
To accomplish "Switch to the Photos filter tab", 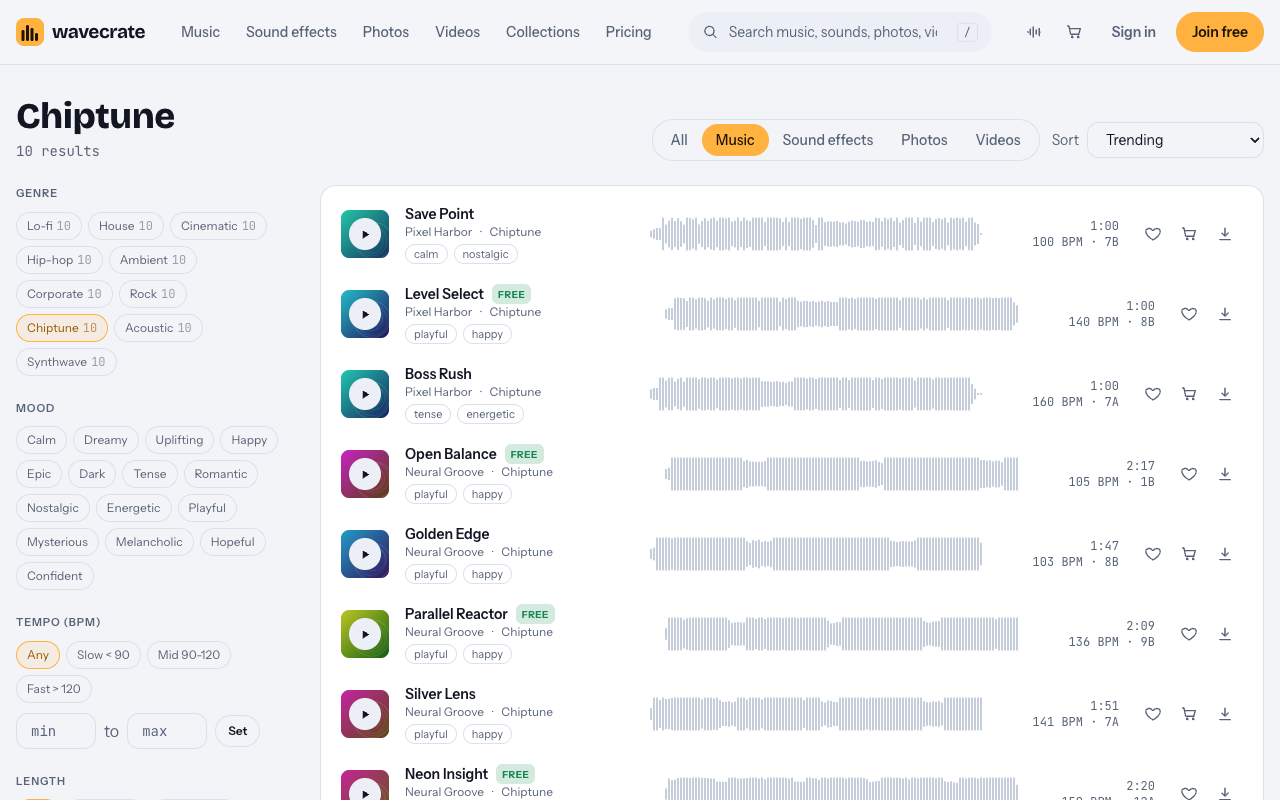I will pos(924,140).
